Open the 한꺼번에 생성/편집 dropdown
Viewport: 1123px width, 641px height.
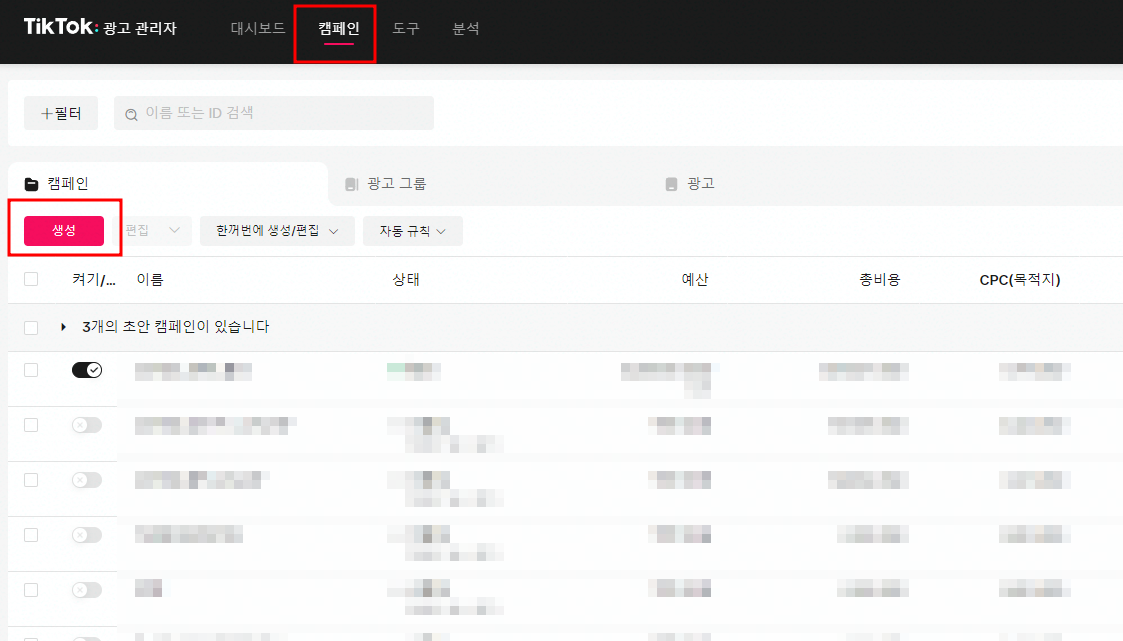[x=277, y=230]
